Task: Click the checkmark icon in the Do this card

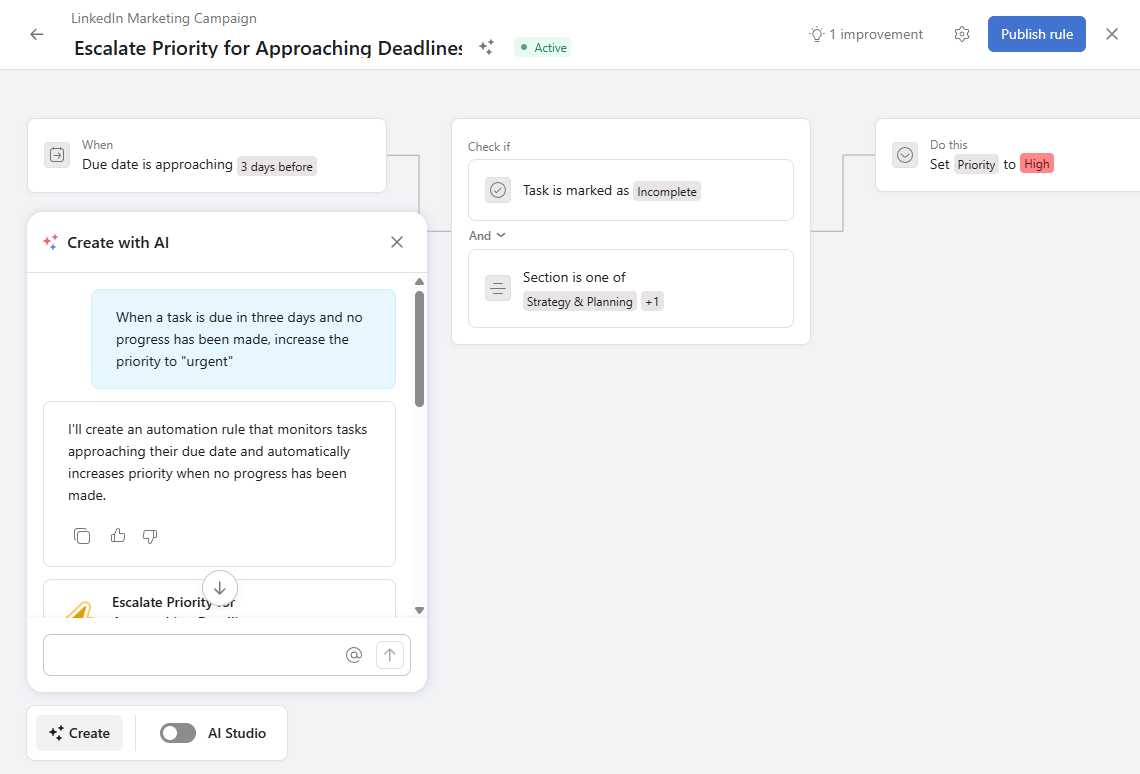Action: [x=905, y=155]
